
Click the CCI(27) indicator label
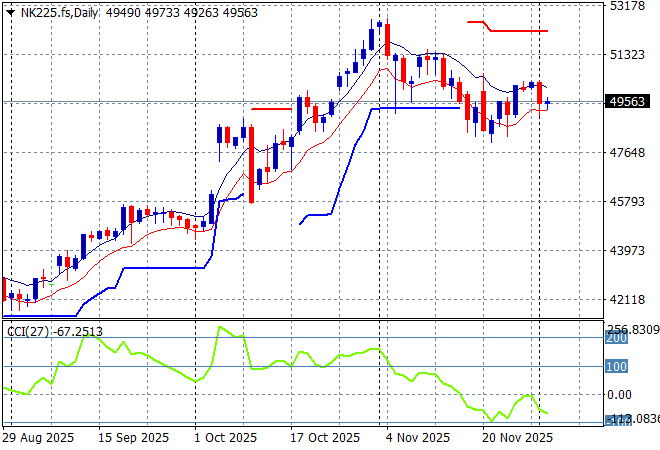(x=28, y=330)
